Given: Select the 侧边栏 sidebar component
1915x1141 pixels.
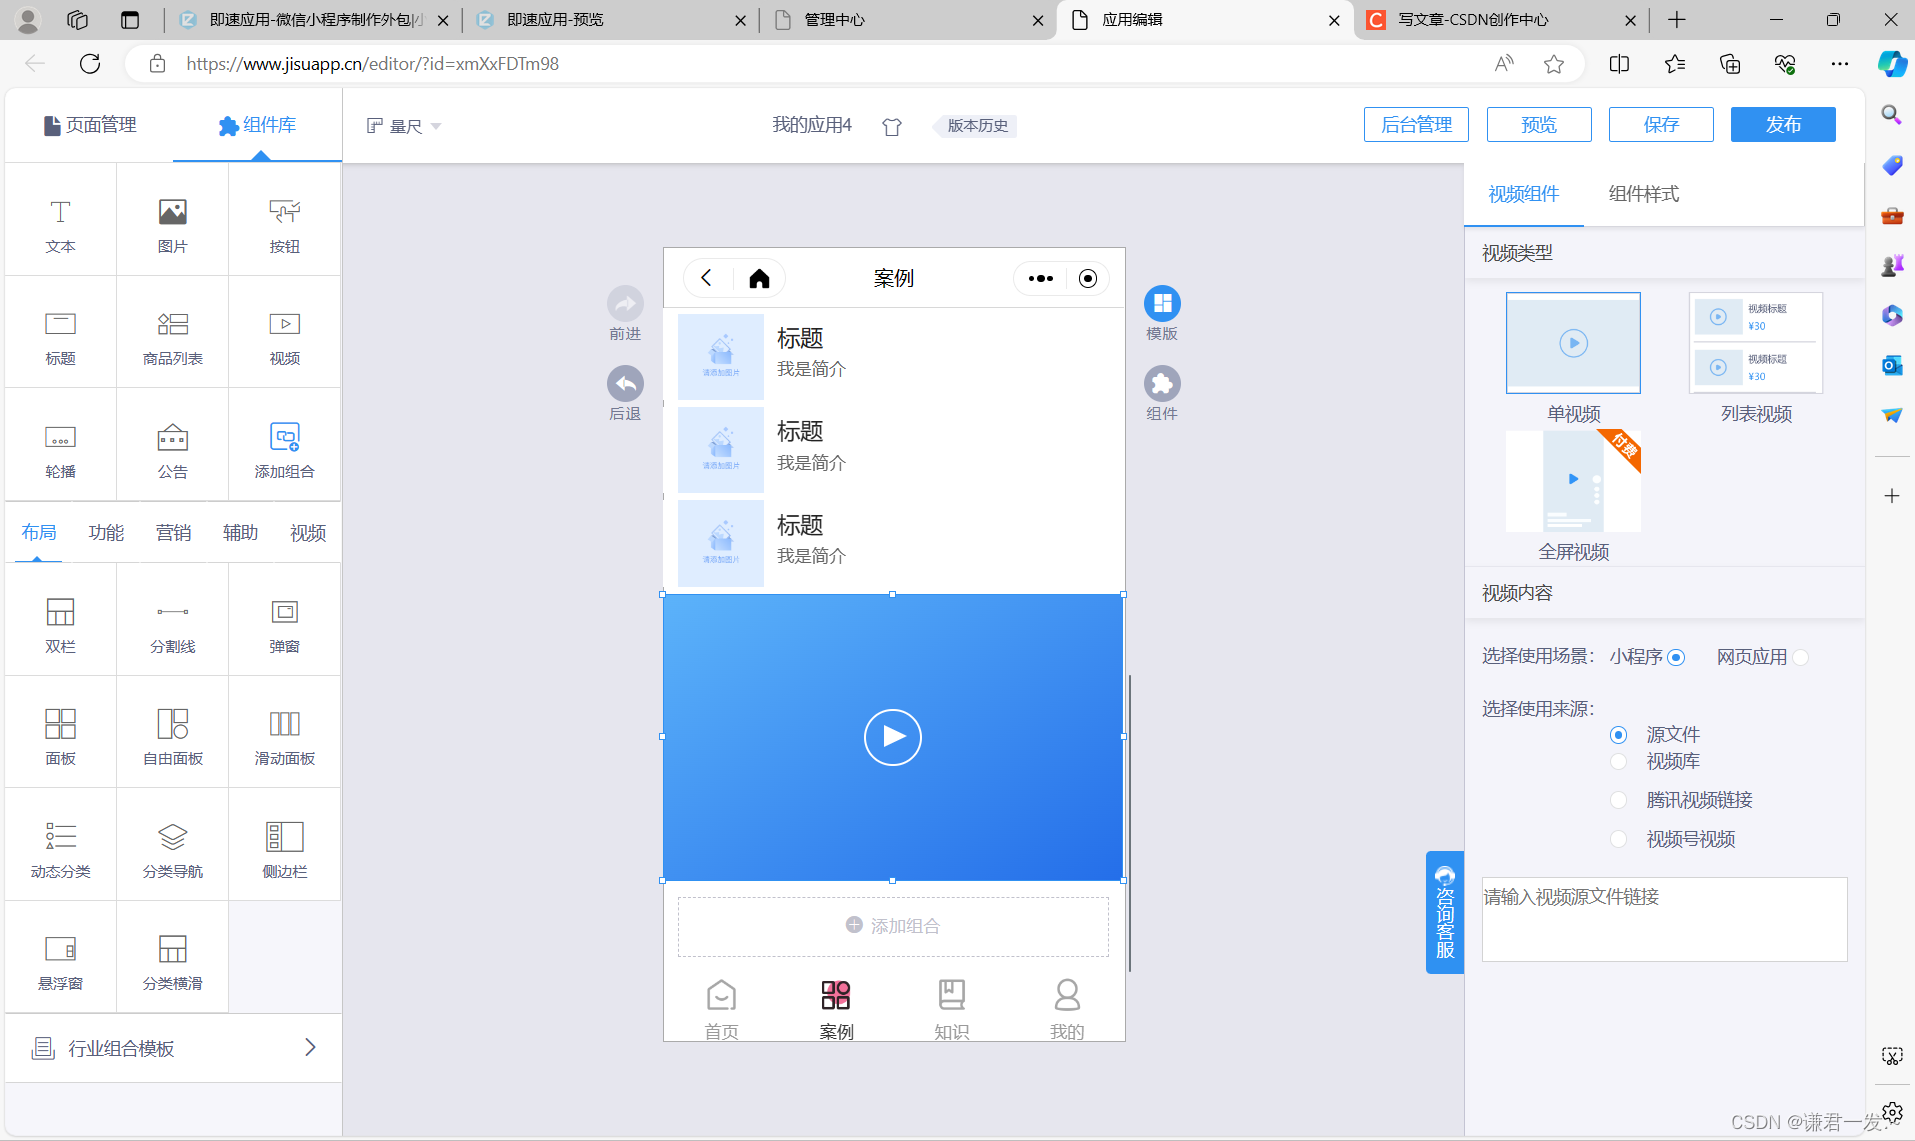Looking at the screenshot, I should click(x=284, y=849).
